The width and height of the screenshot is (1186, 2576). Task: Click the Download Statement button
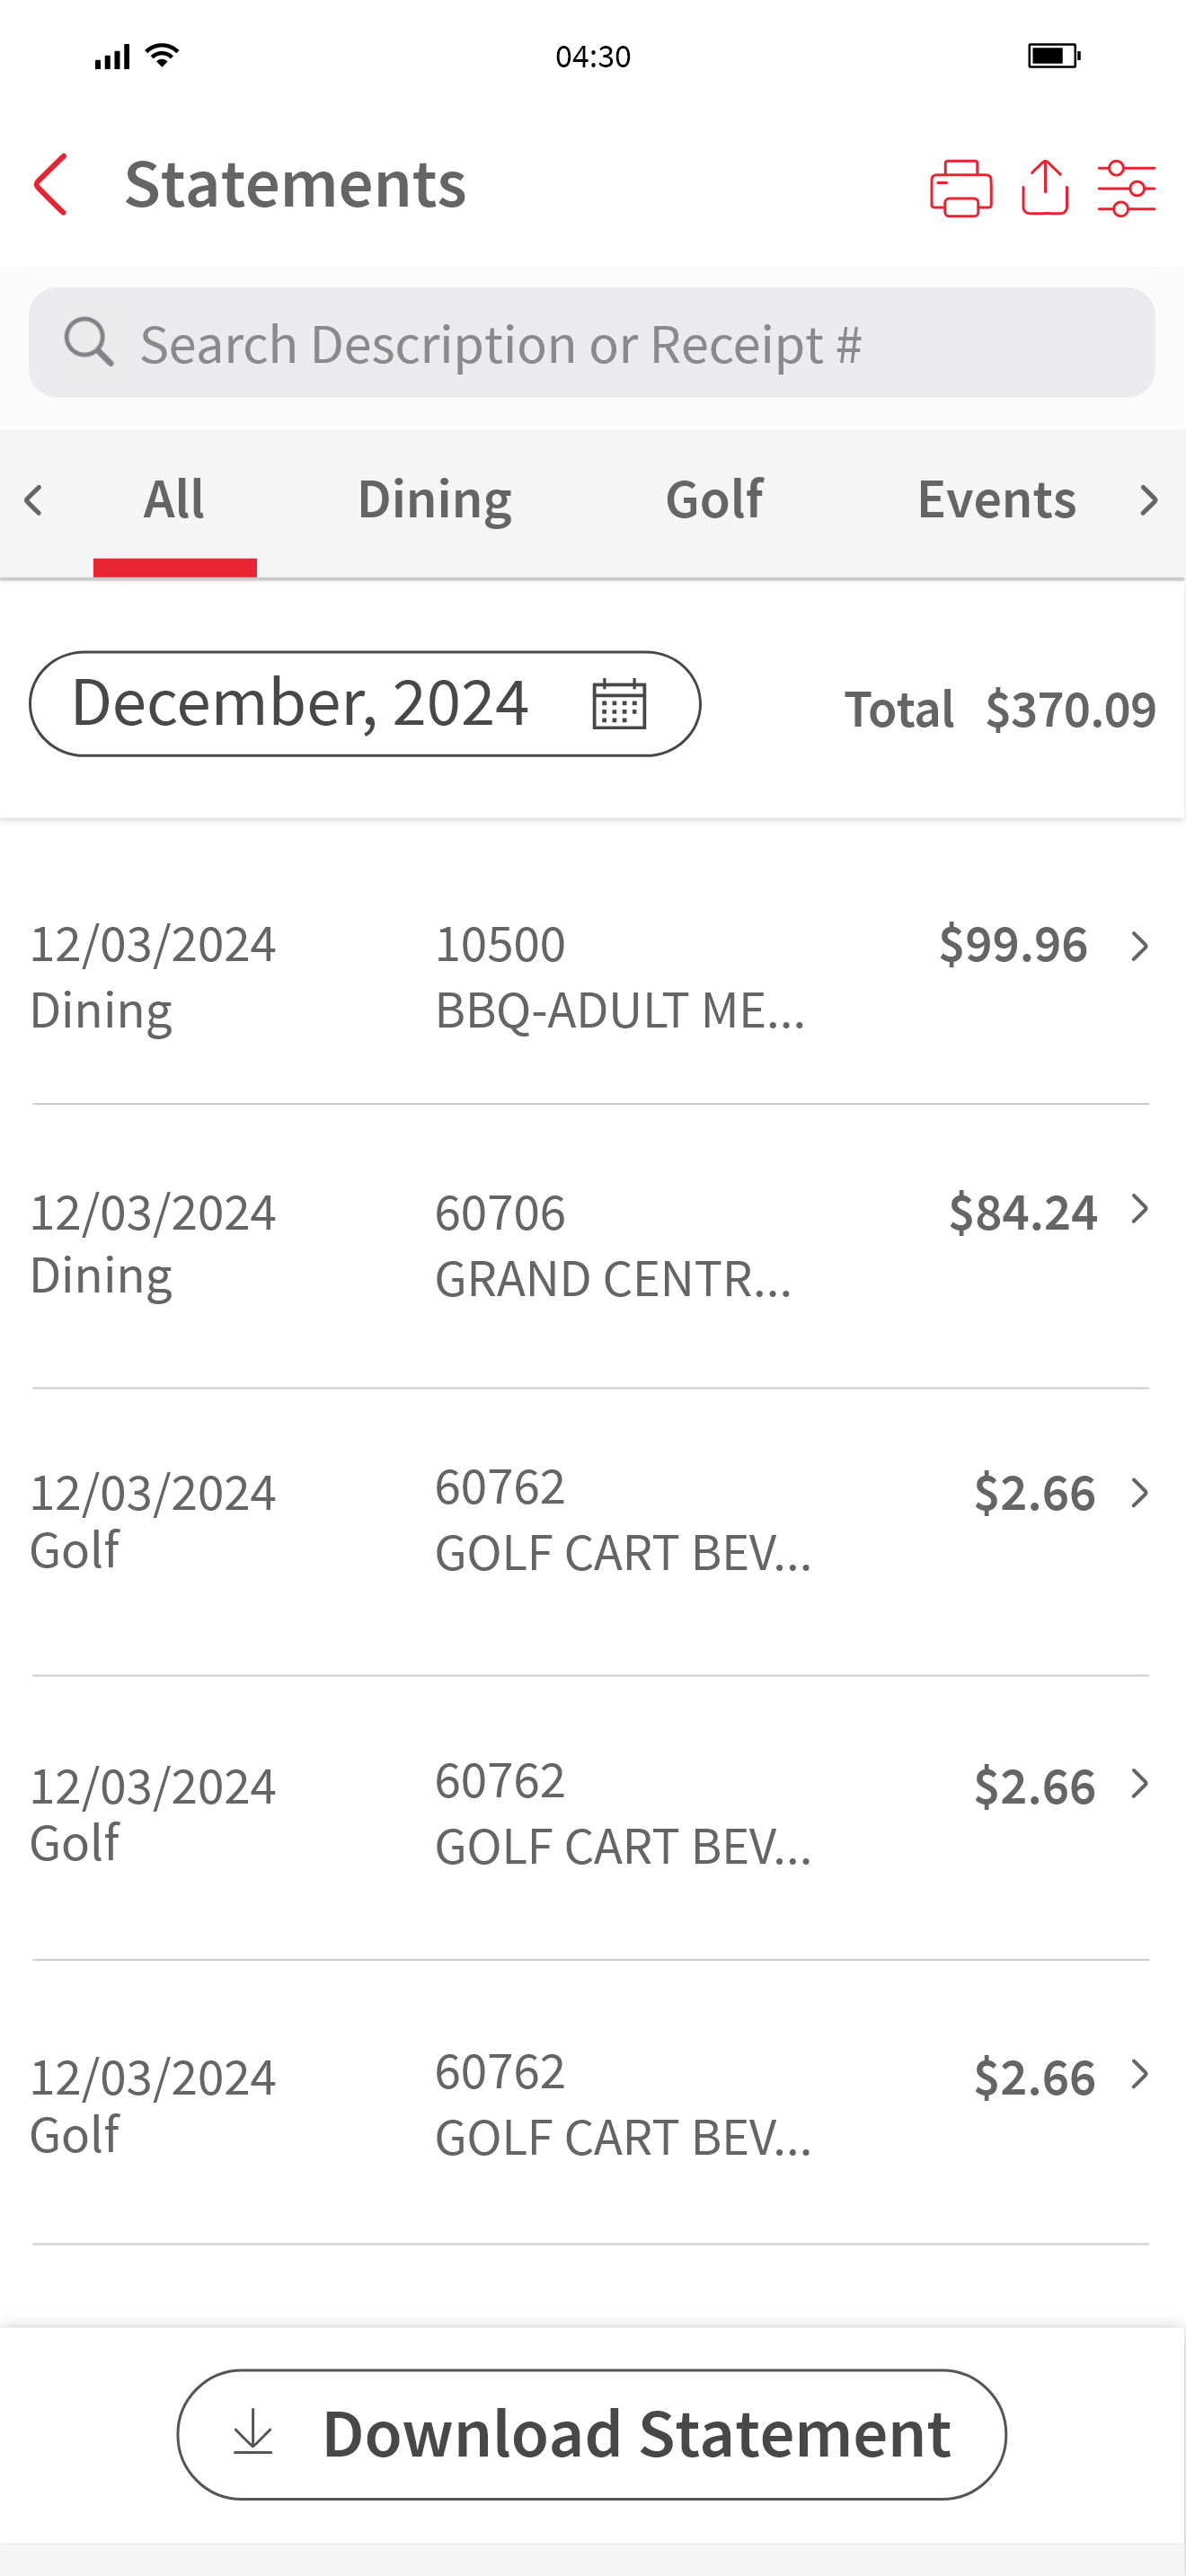[592, 2433]
